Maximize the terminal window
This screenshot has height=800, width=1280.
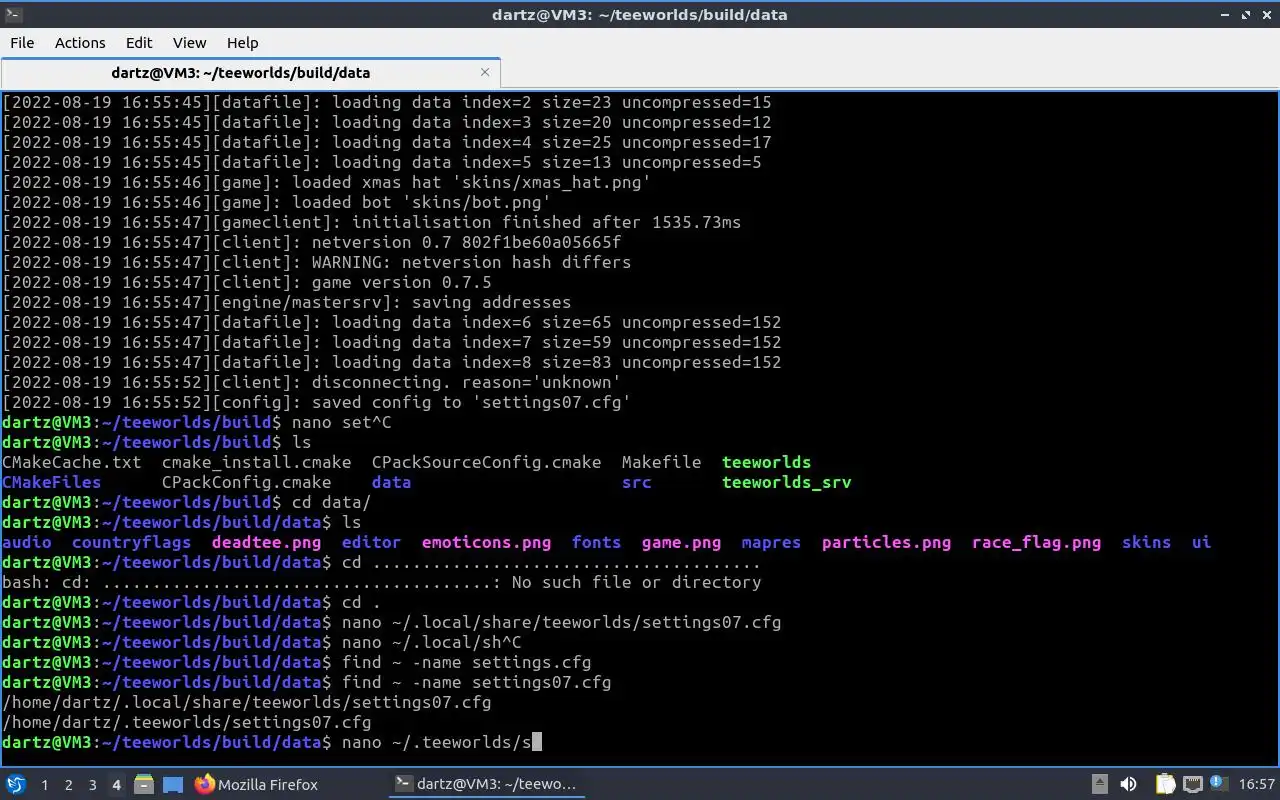click(x=1246, y=15)
